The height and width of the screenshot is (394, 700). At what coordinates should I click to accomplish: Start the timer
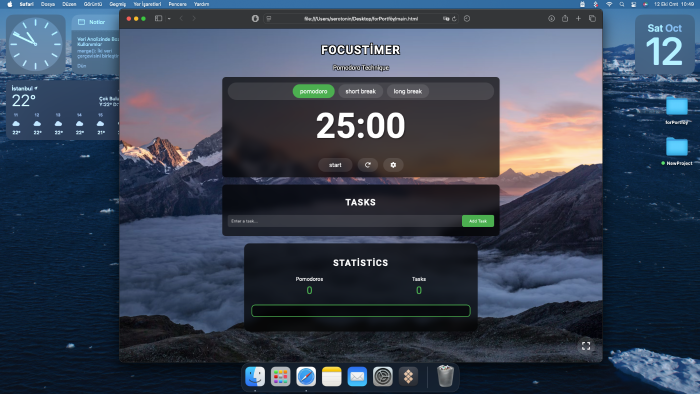pos(335,165)
